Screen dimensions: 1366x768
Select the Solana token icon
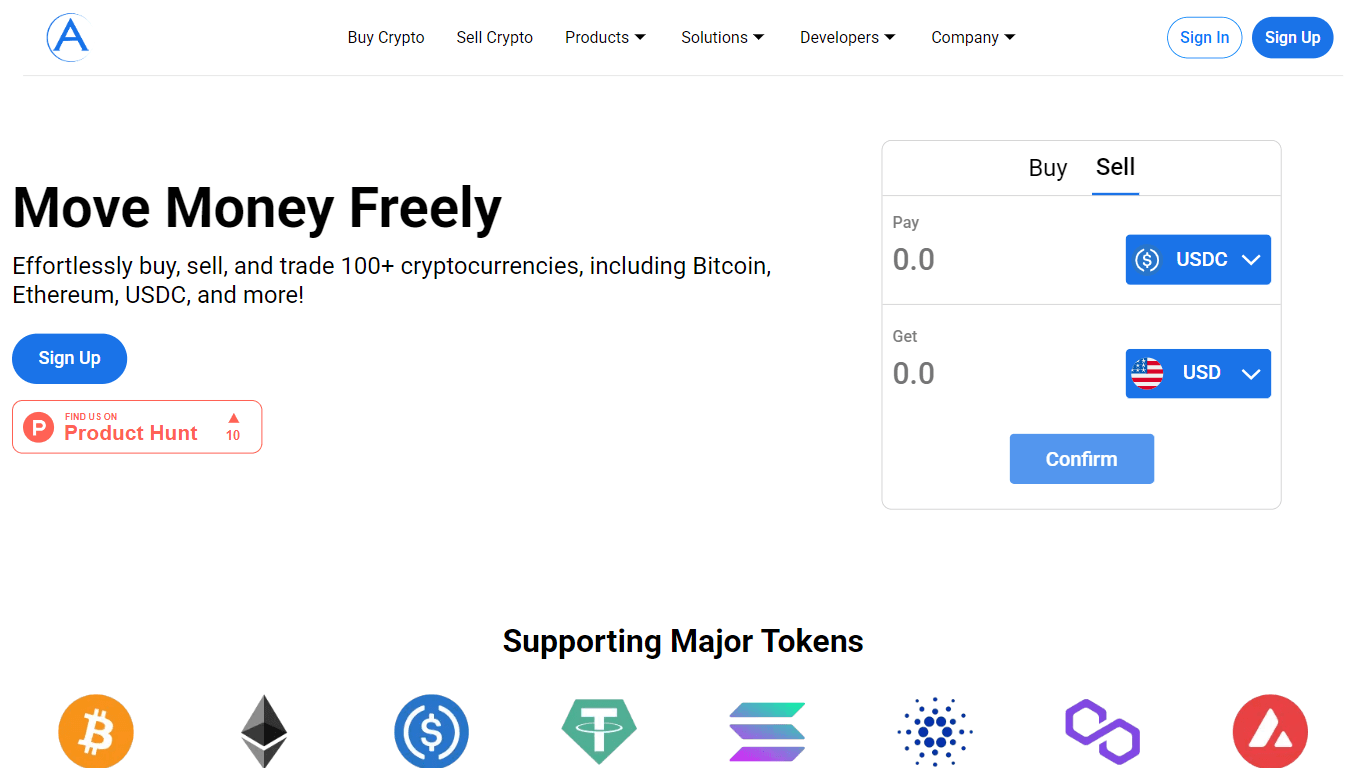click(767, 732)
